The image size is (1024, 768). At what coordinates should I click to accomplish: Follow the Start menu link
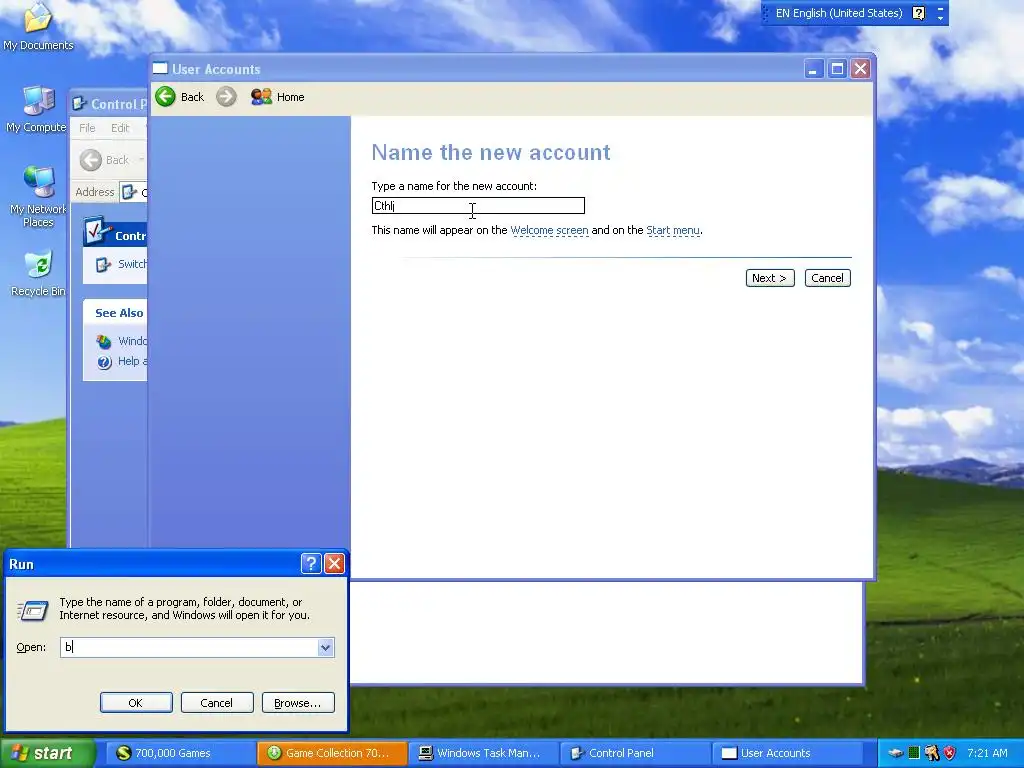(x=673, y=231)
